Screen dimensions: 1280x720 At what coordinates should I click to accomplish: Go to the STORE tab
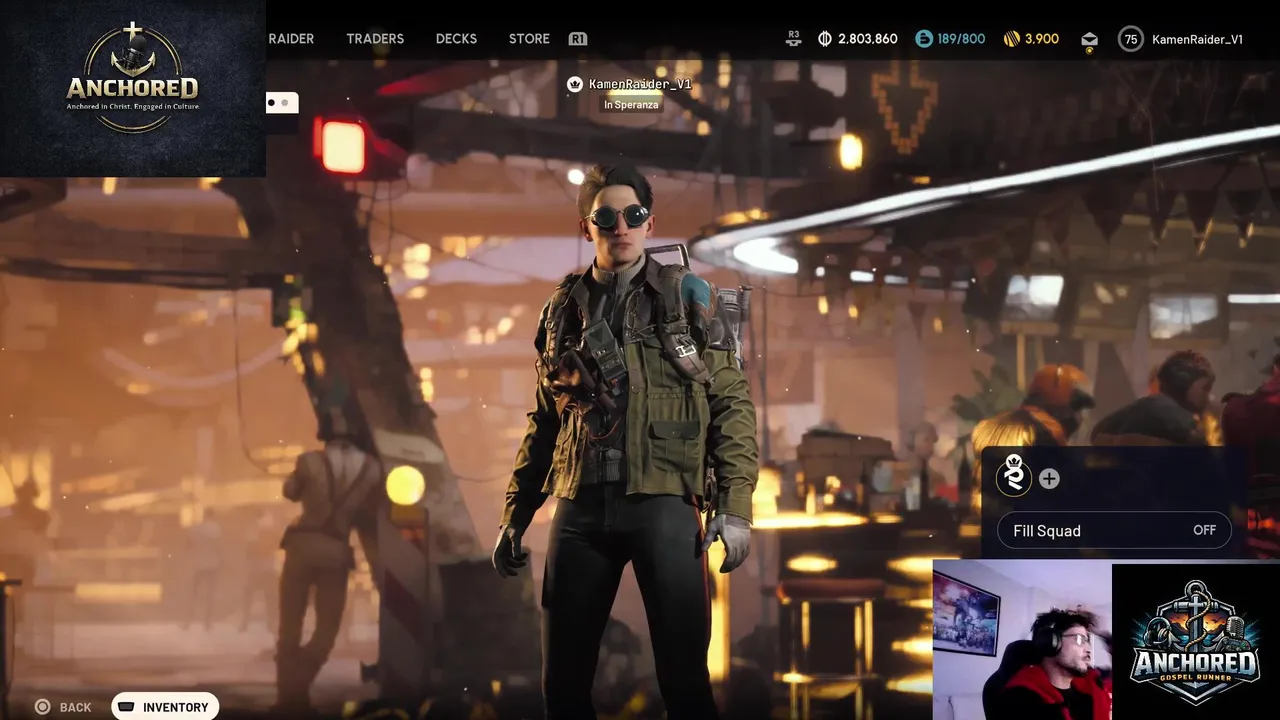[x=529, y=39]
